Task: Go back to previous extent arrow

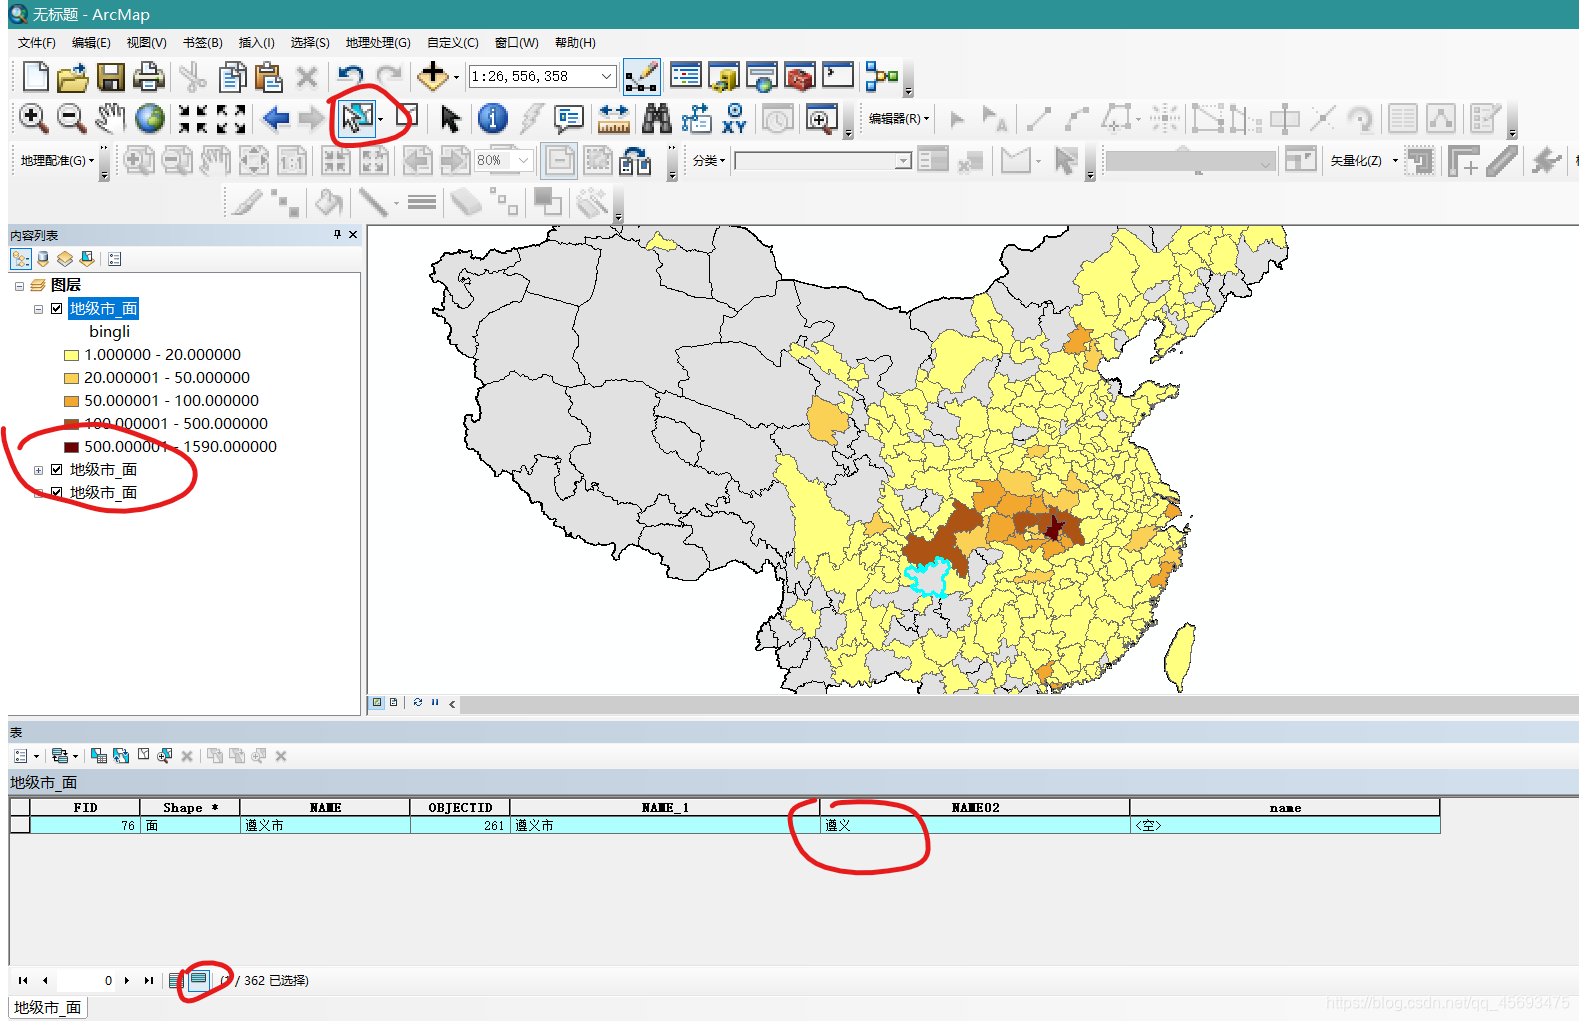Action: (x=276, y=119)
